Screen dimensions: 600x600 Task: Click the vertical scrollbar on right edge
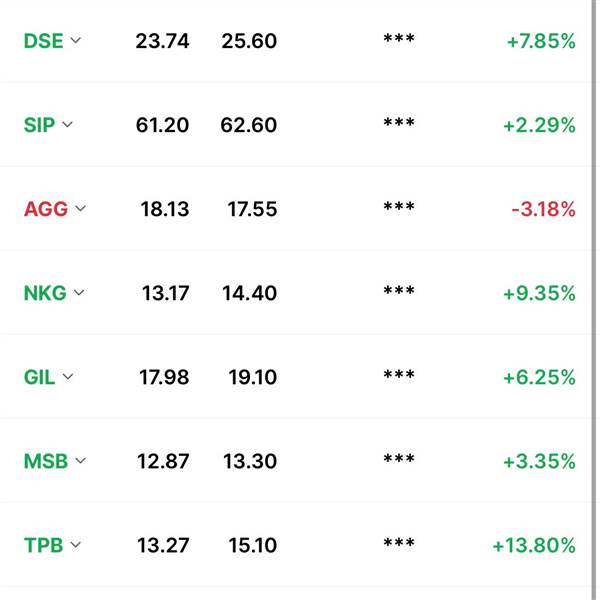coord(594,300)
